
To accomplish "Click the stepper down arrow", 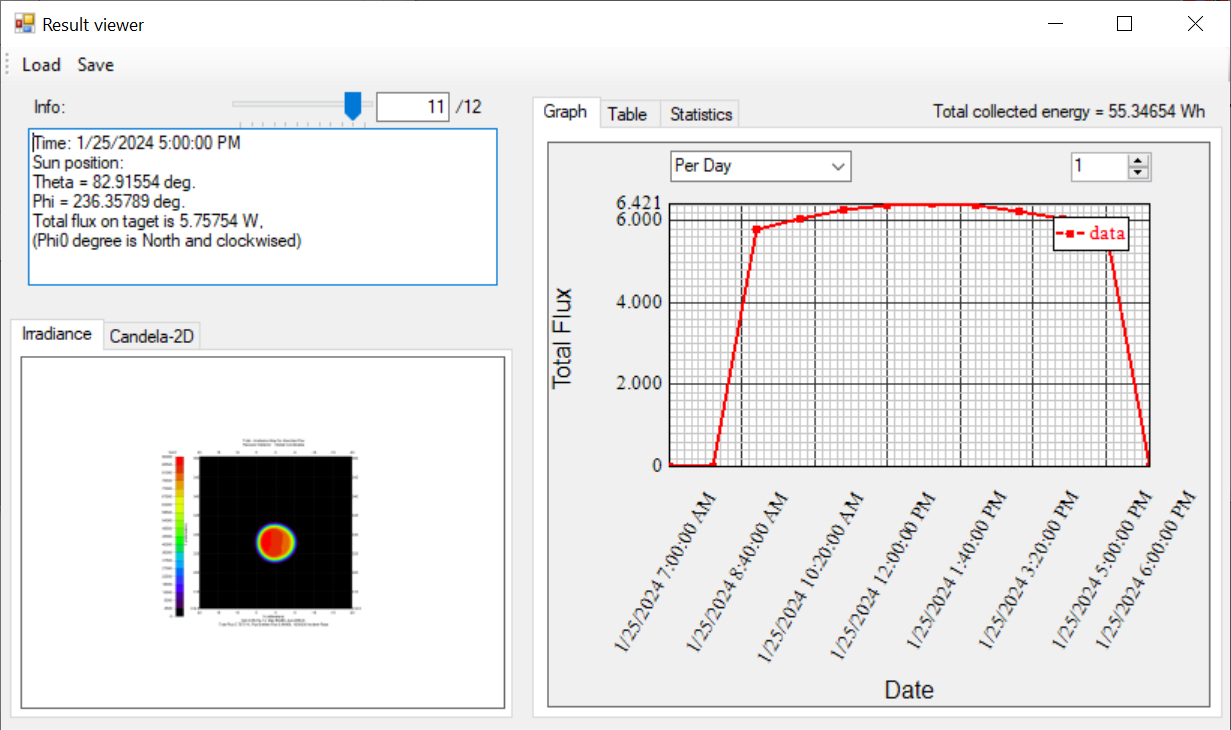I will point(1138,172).
